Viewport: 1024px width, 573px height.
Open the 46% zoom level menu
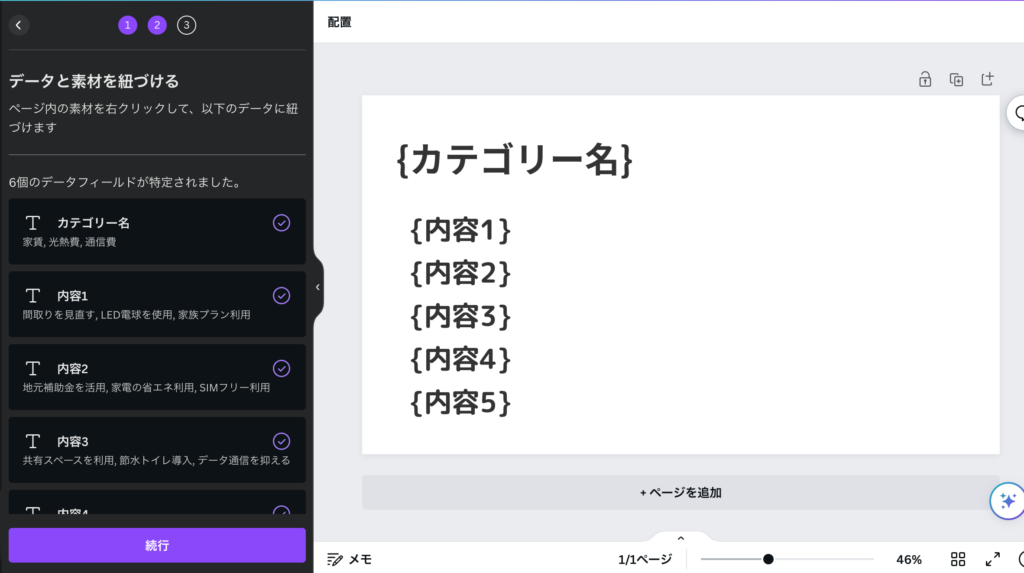(908, 559)
